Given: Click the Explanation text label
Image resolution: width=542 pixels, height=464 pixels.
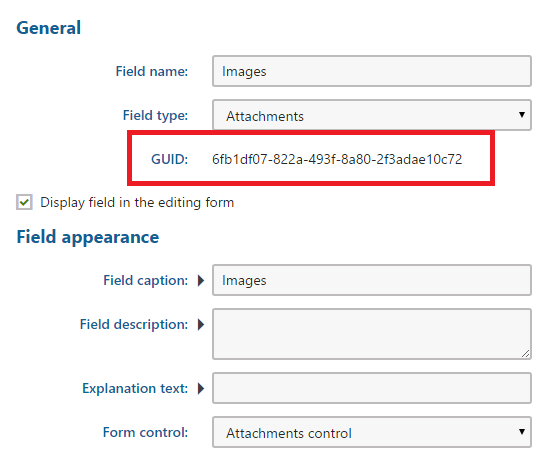Looking at the screenshot, I should (135, 388).
